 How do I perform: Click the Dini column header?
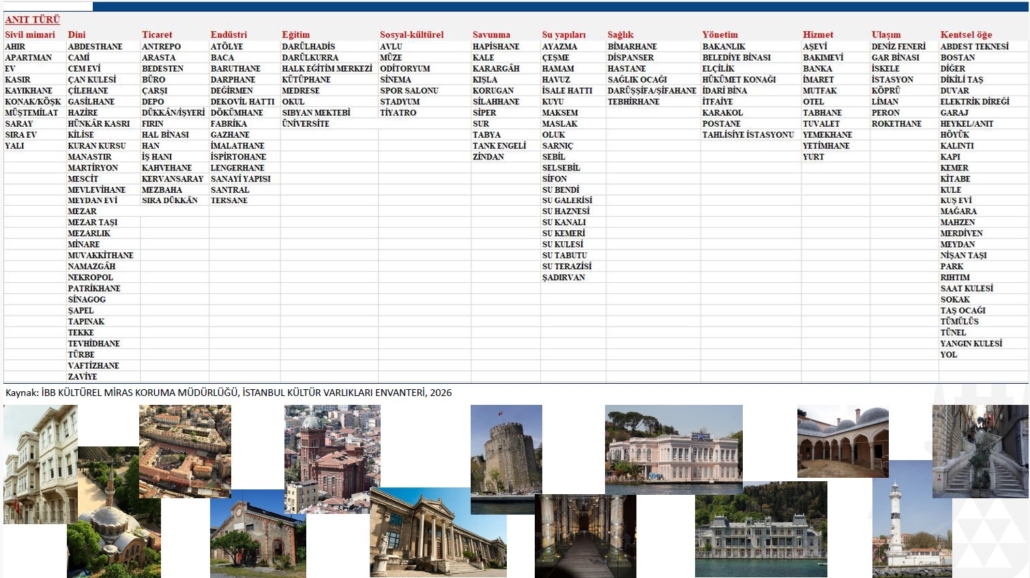[x=77, y=35]
